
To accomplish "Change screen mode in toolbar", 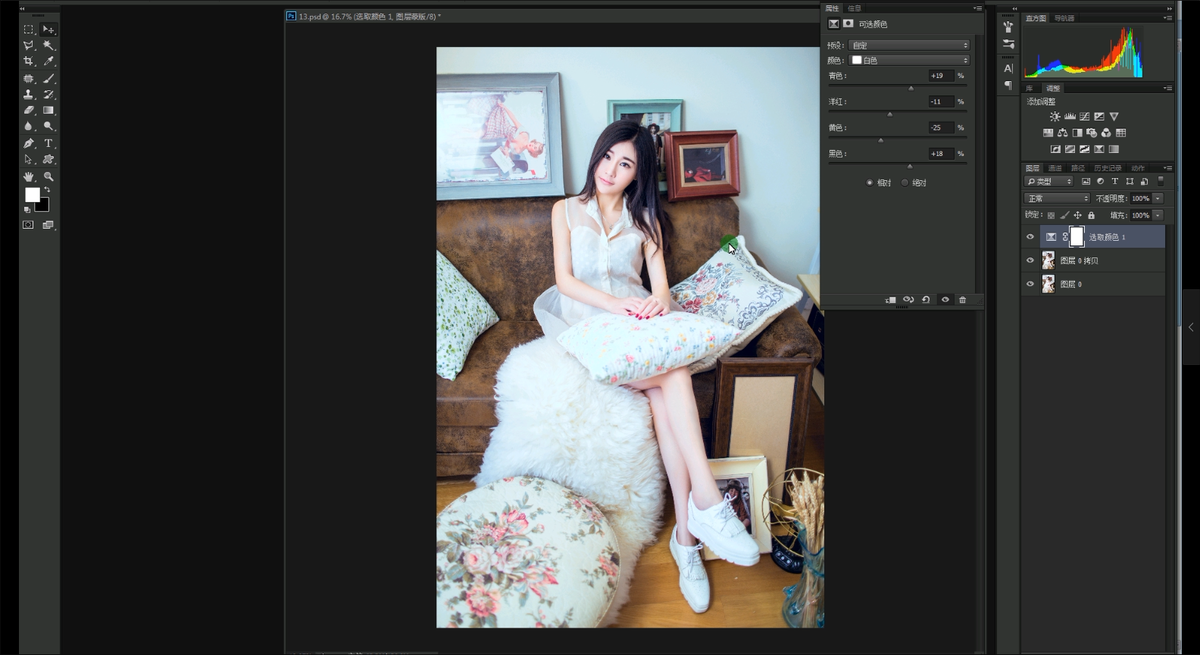I will click(48, 225).
